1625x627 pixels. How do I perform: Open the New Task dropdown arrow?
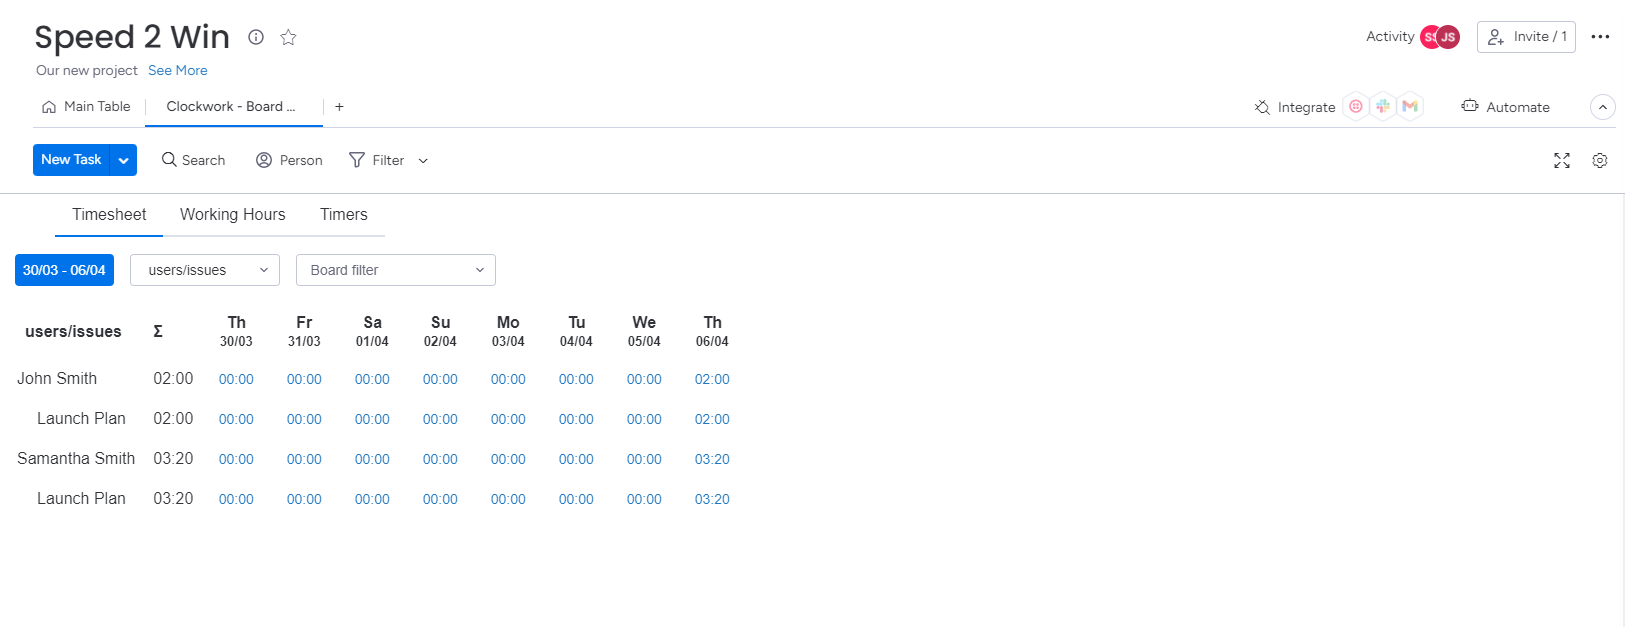point(124,160)
